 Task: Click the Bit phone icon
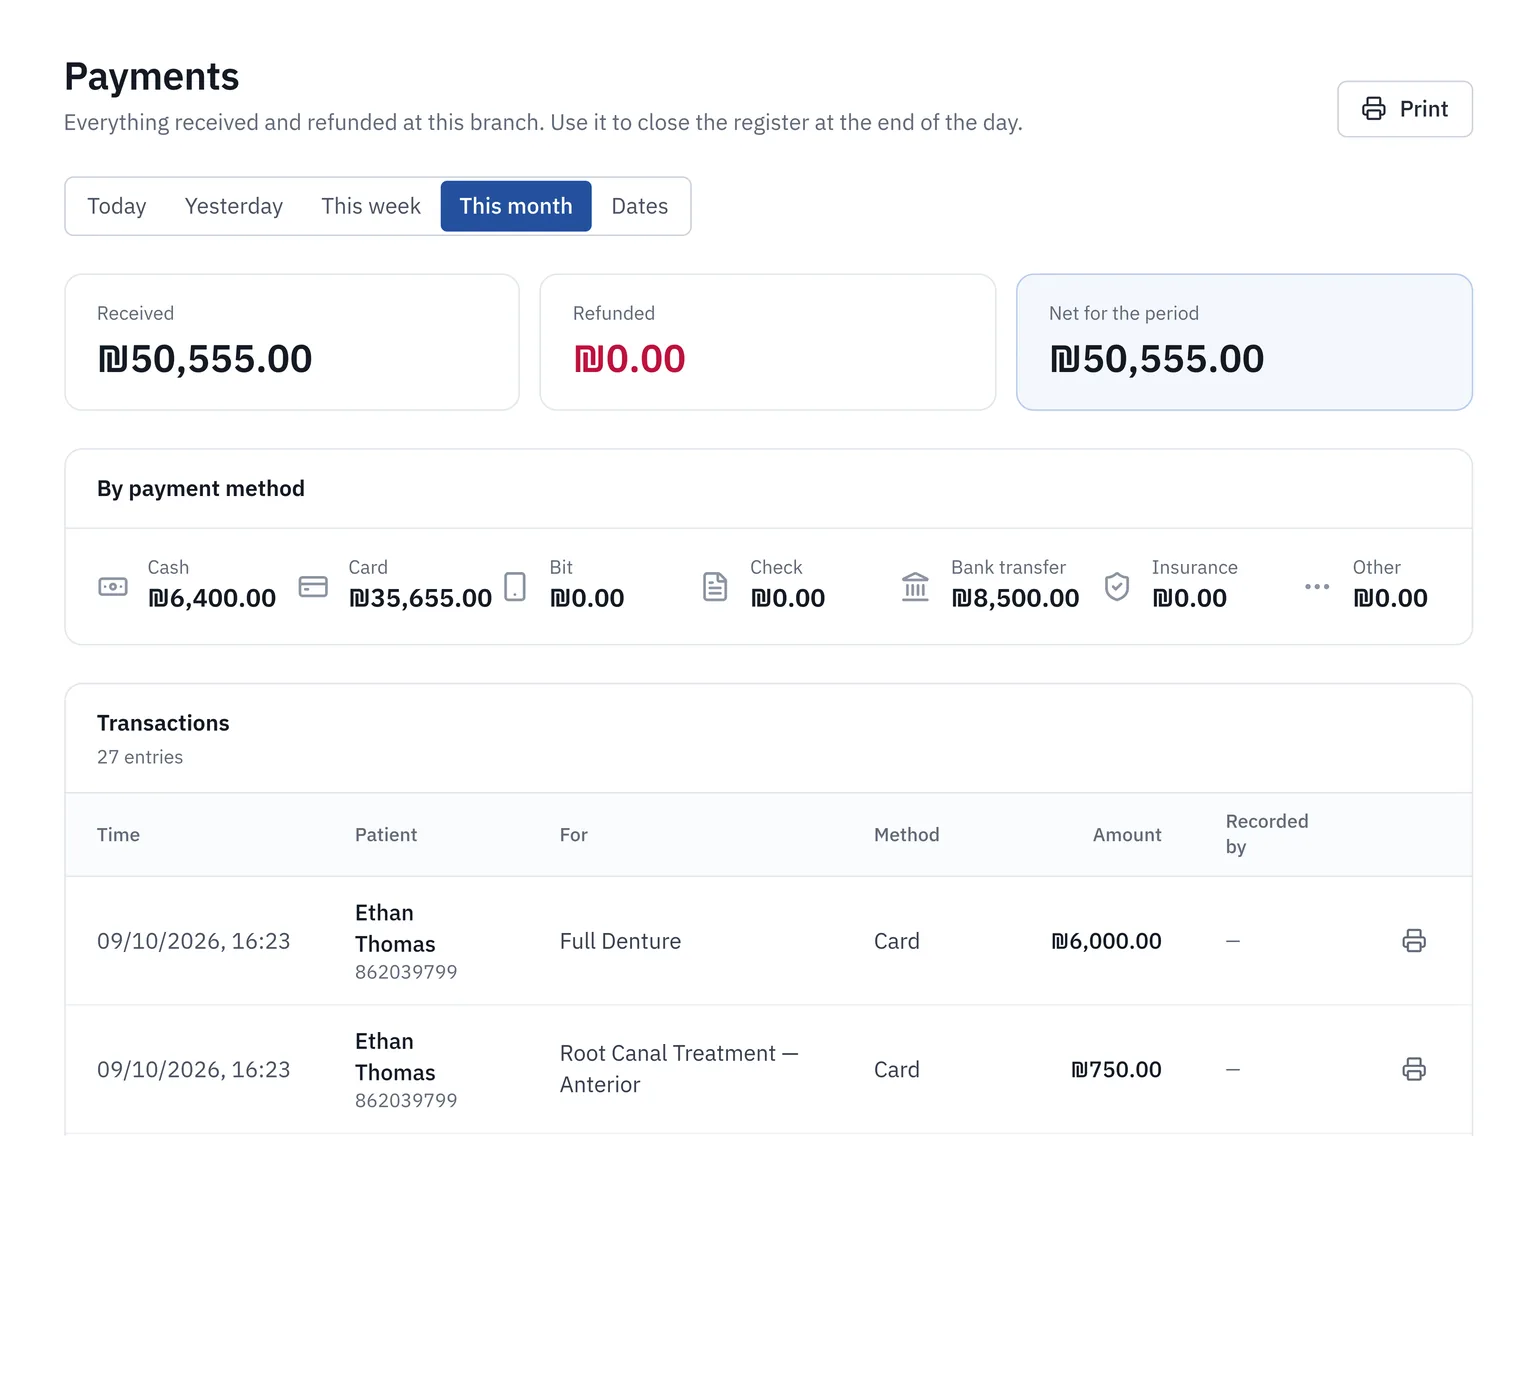pyautogui.click(x=515, y=586)
